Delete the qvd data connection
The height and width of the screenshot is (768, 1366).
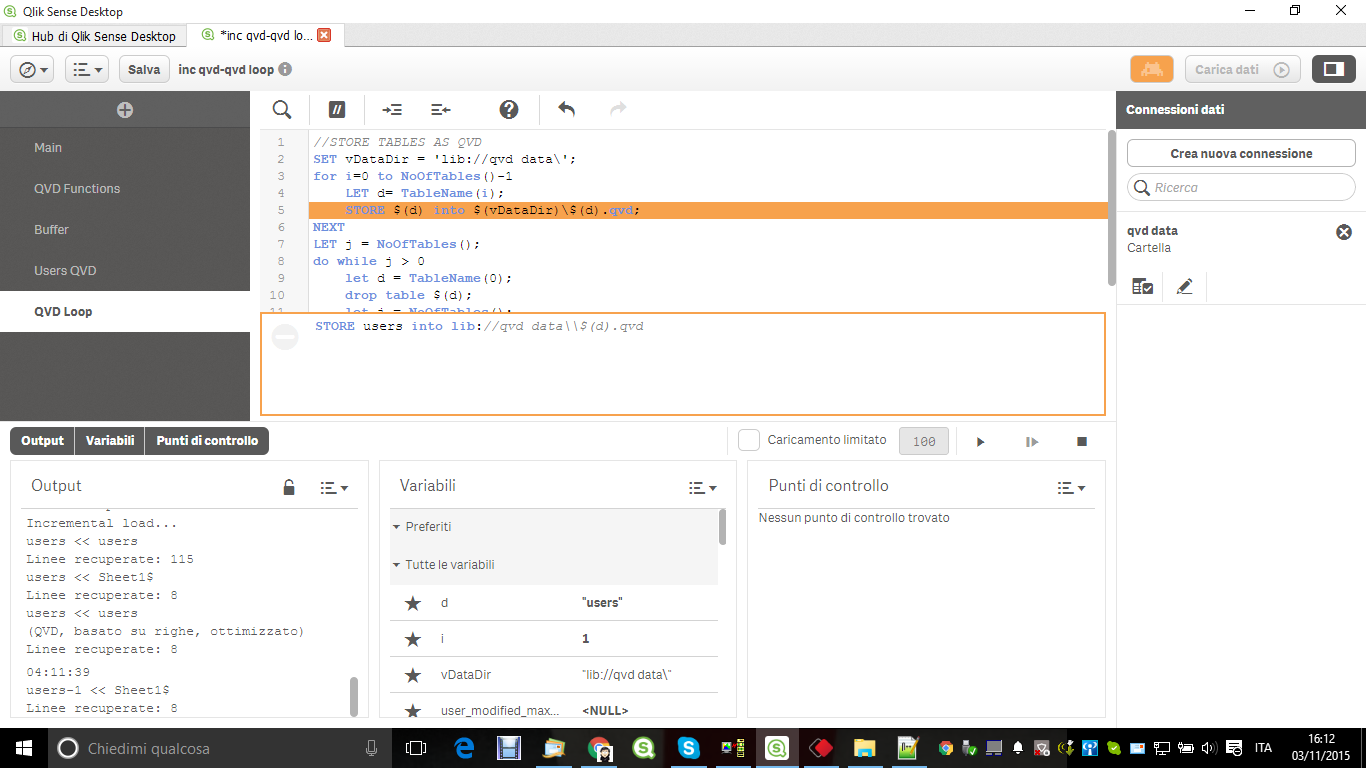tap(1344, 232)
